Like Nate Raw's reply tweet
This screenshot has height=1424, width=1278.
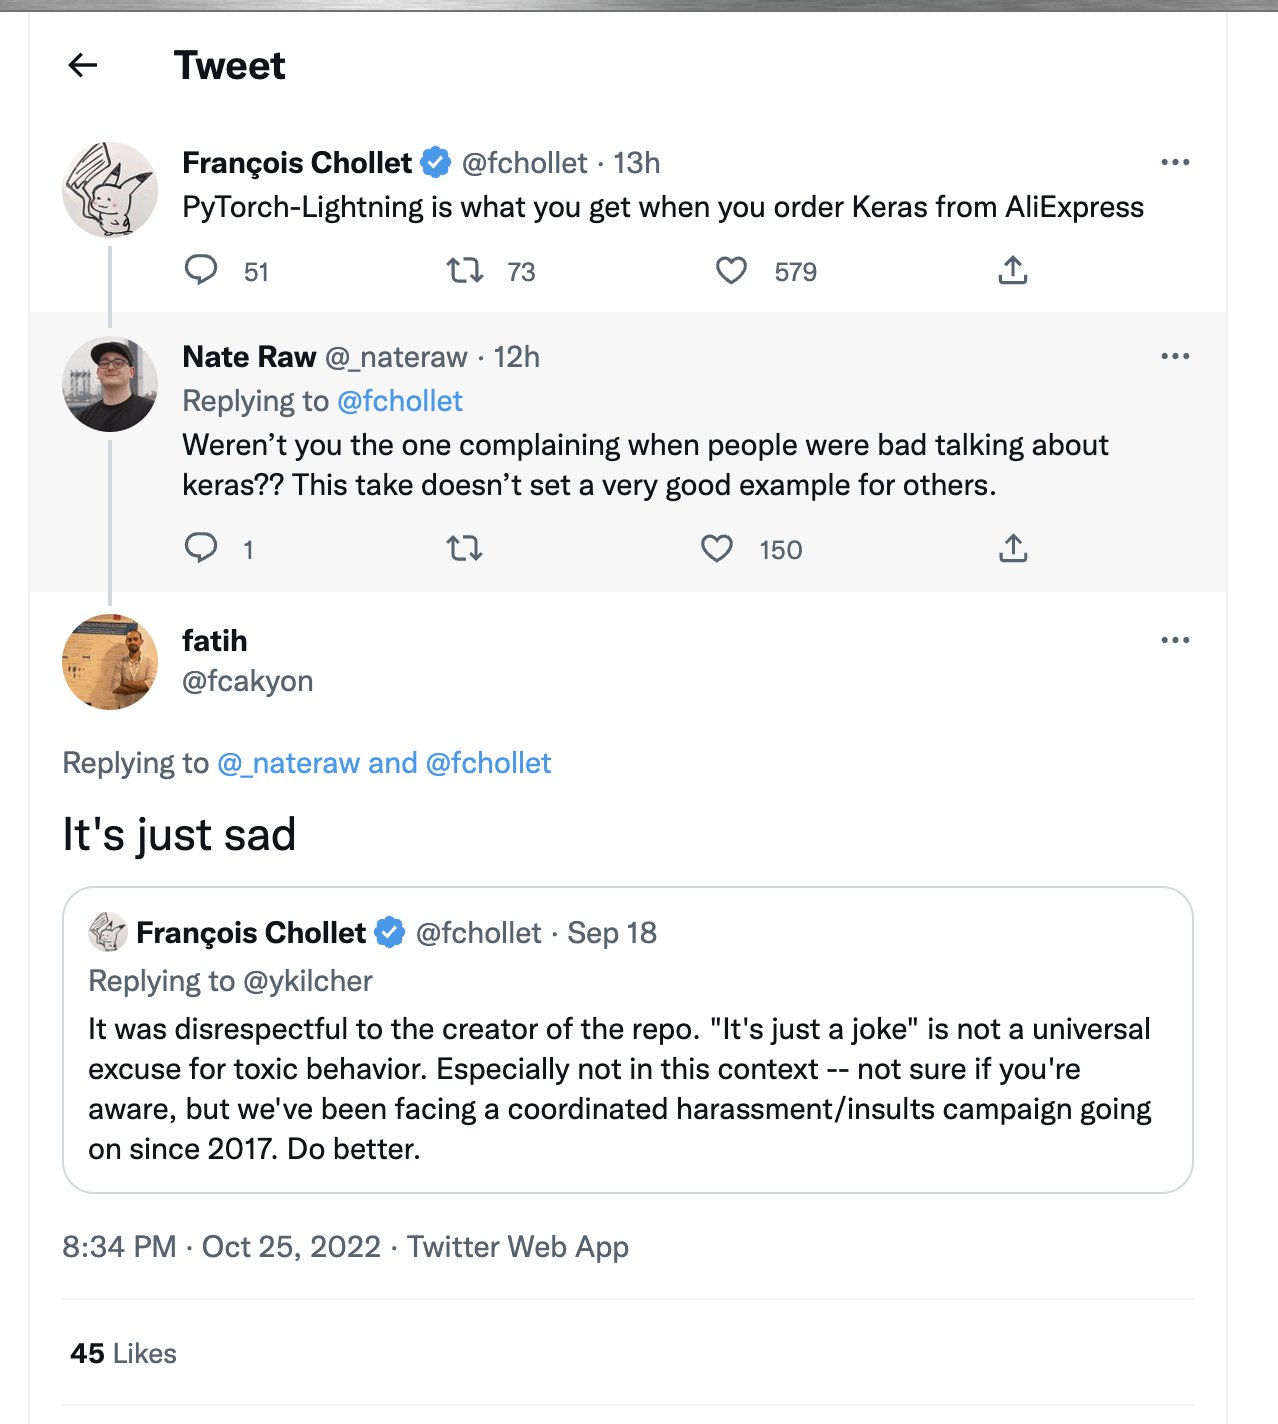pos(716,548)
